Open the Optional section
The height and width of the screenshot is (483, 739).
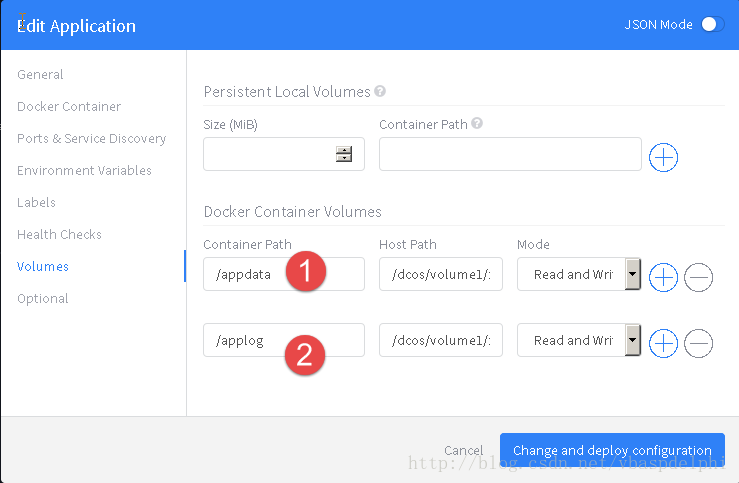pyautogui.click(x=43, y=299)
